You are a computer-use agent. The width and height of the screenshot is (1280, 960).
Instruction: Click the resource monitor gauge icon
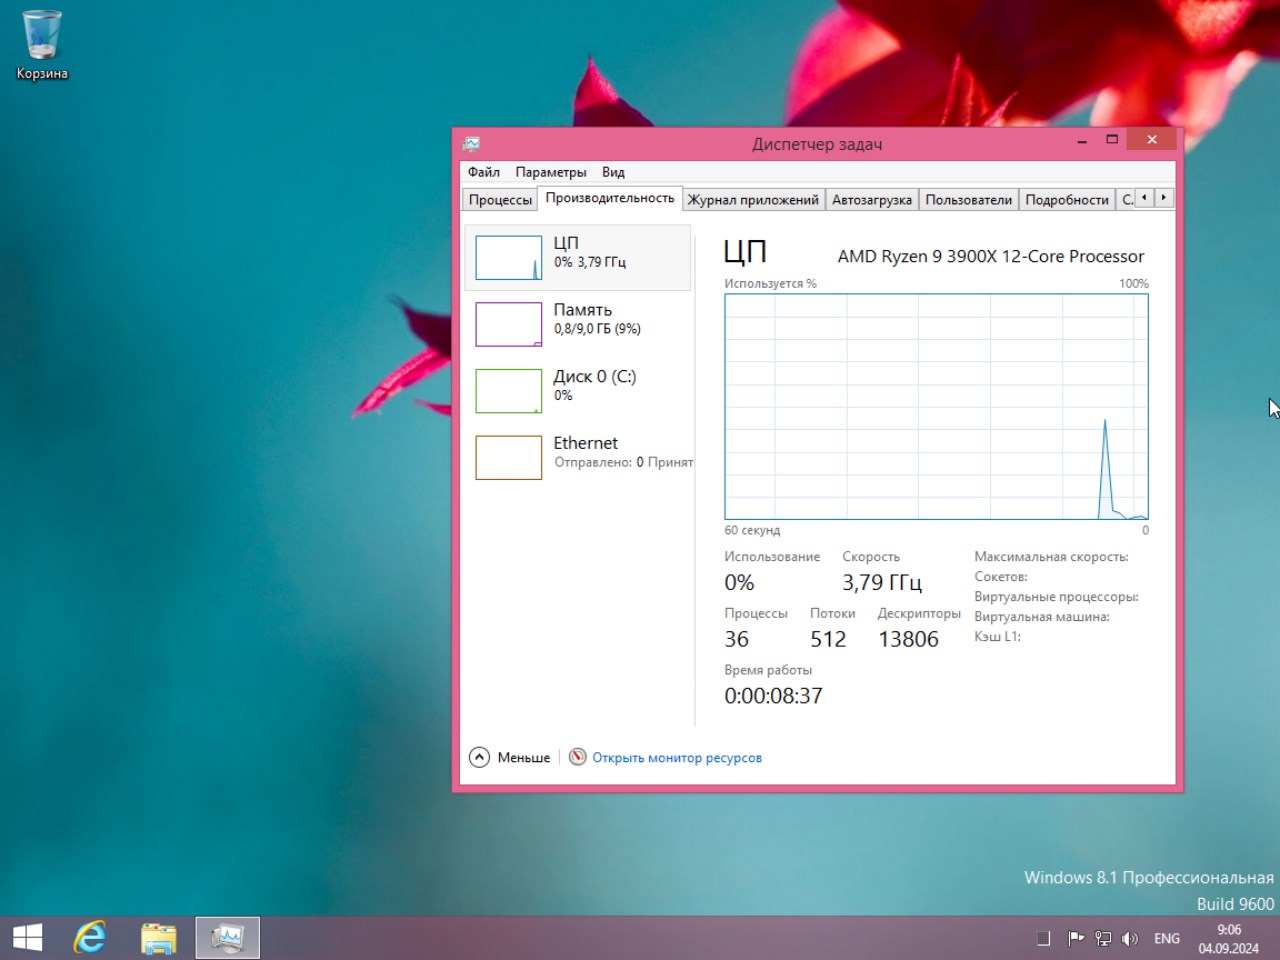click(578, 757)
